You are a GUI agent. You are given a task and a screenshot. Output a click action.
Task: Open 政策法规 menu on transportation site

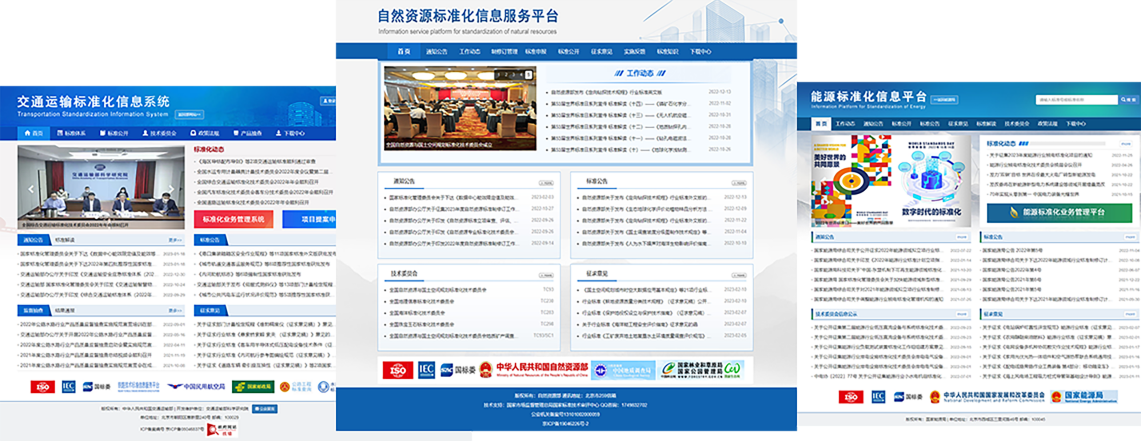click(203, 134)
